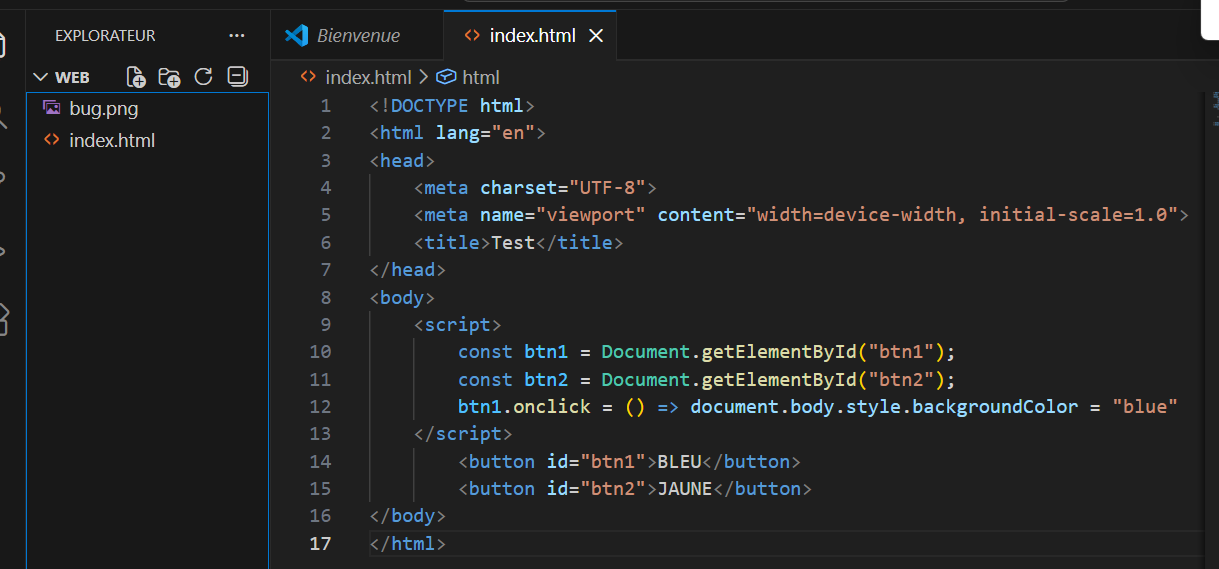Click line number 12 in the gutter
Viewport: 1219px width, 569px height.
click(320, 406)
